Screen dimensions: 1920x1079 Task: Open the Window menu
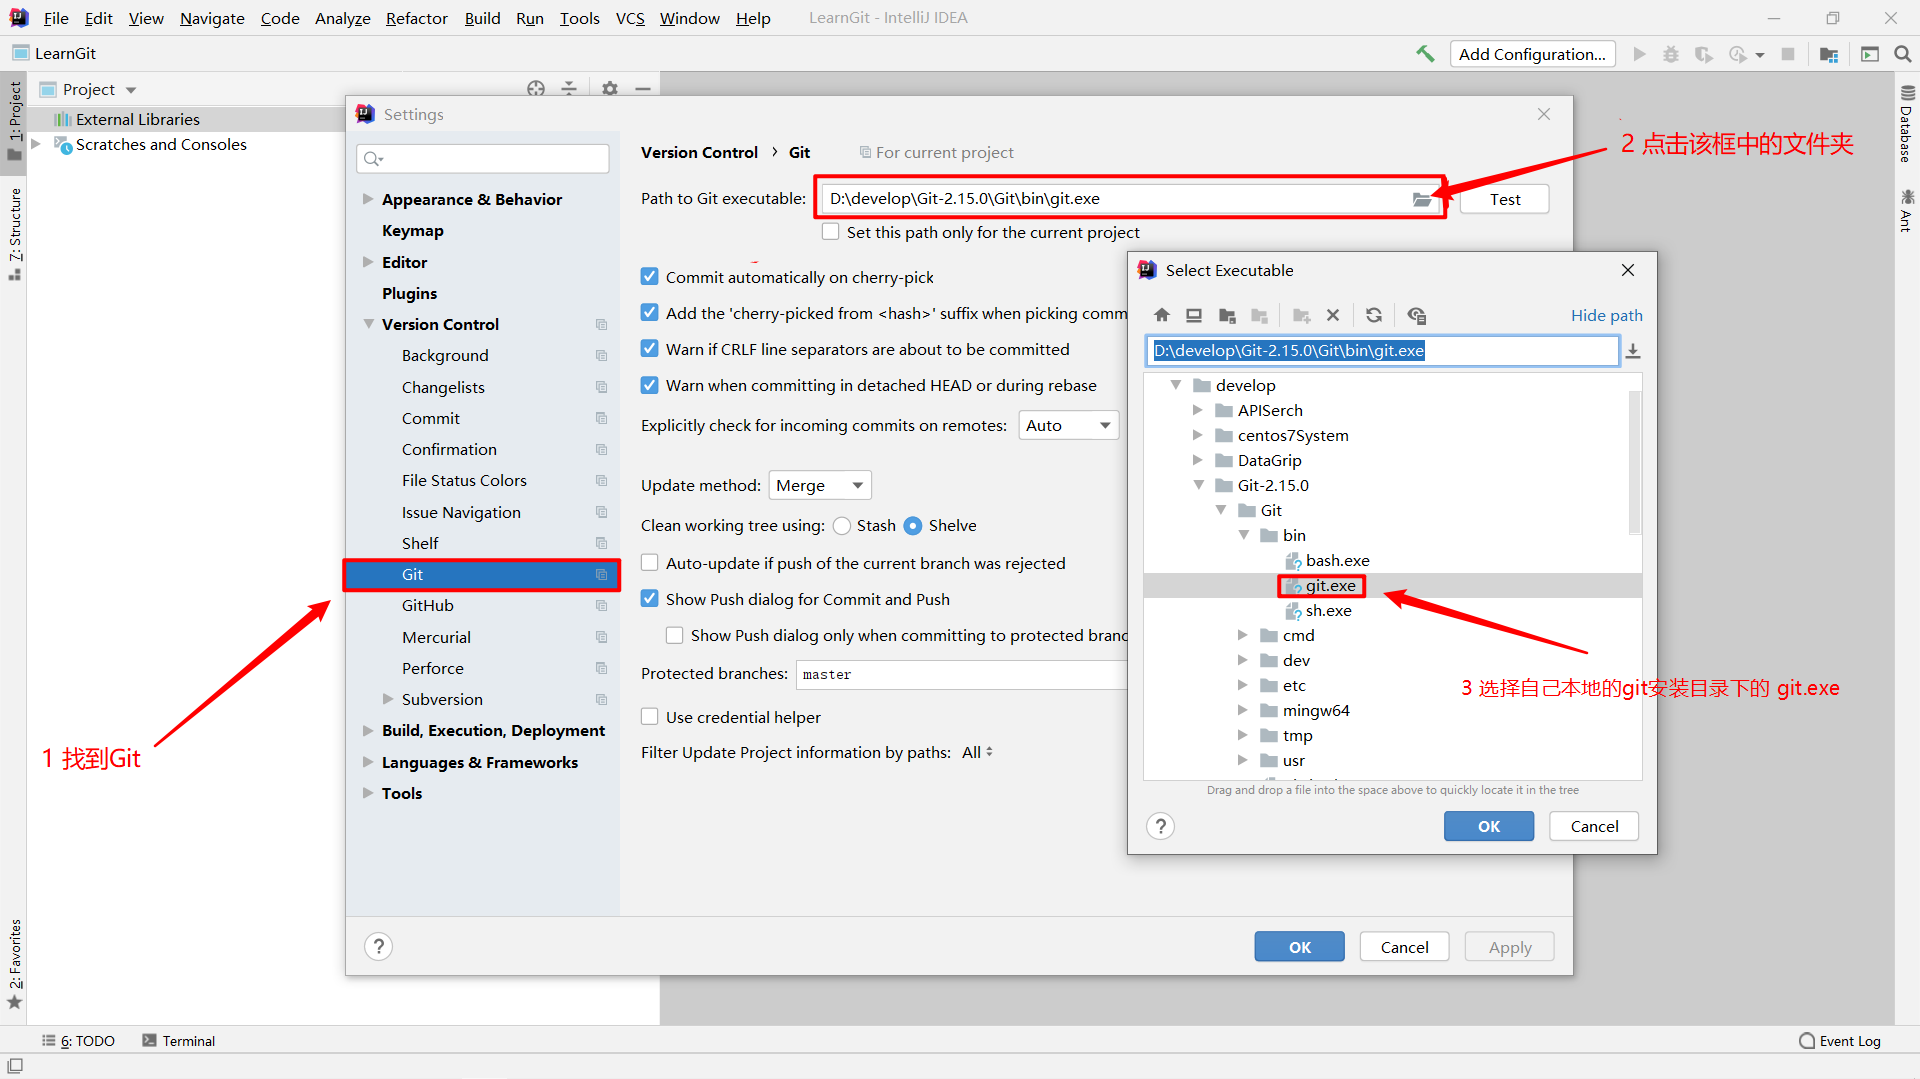tap(689, 18)
